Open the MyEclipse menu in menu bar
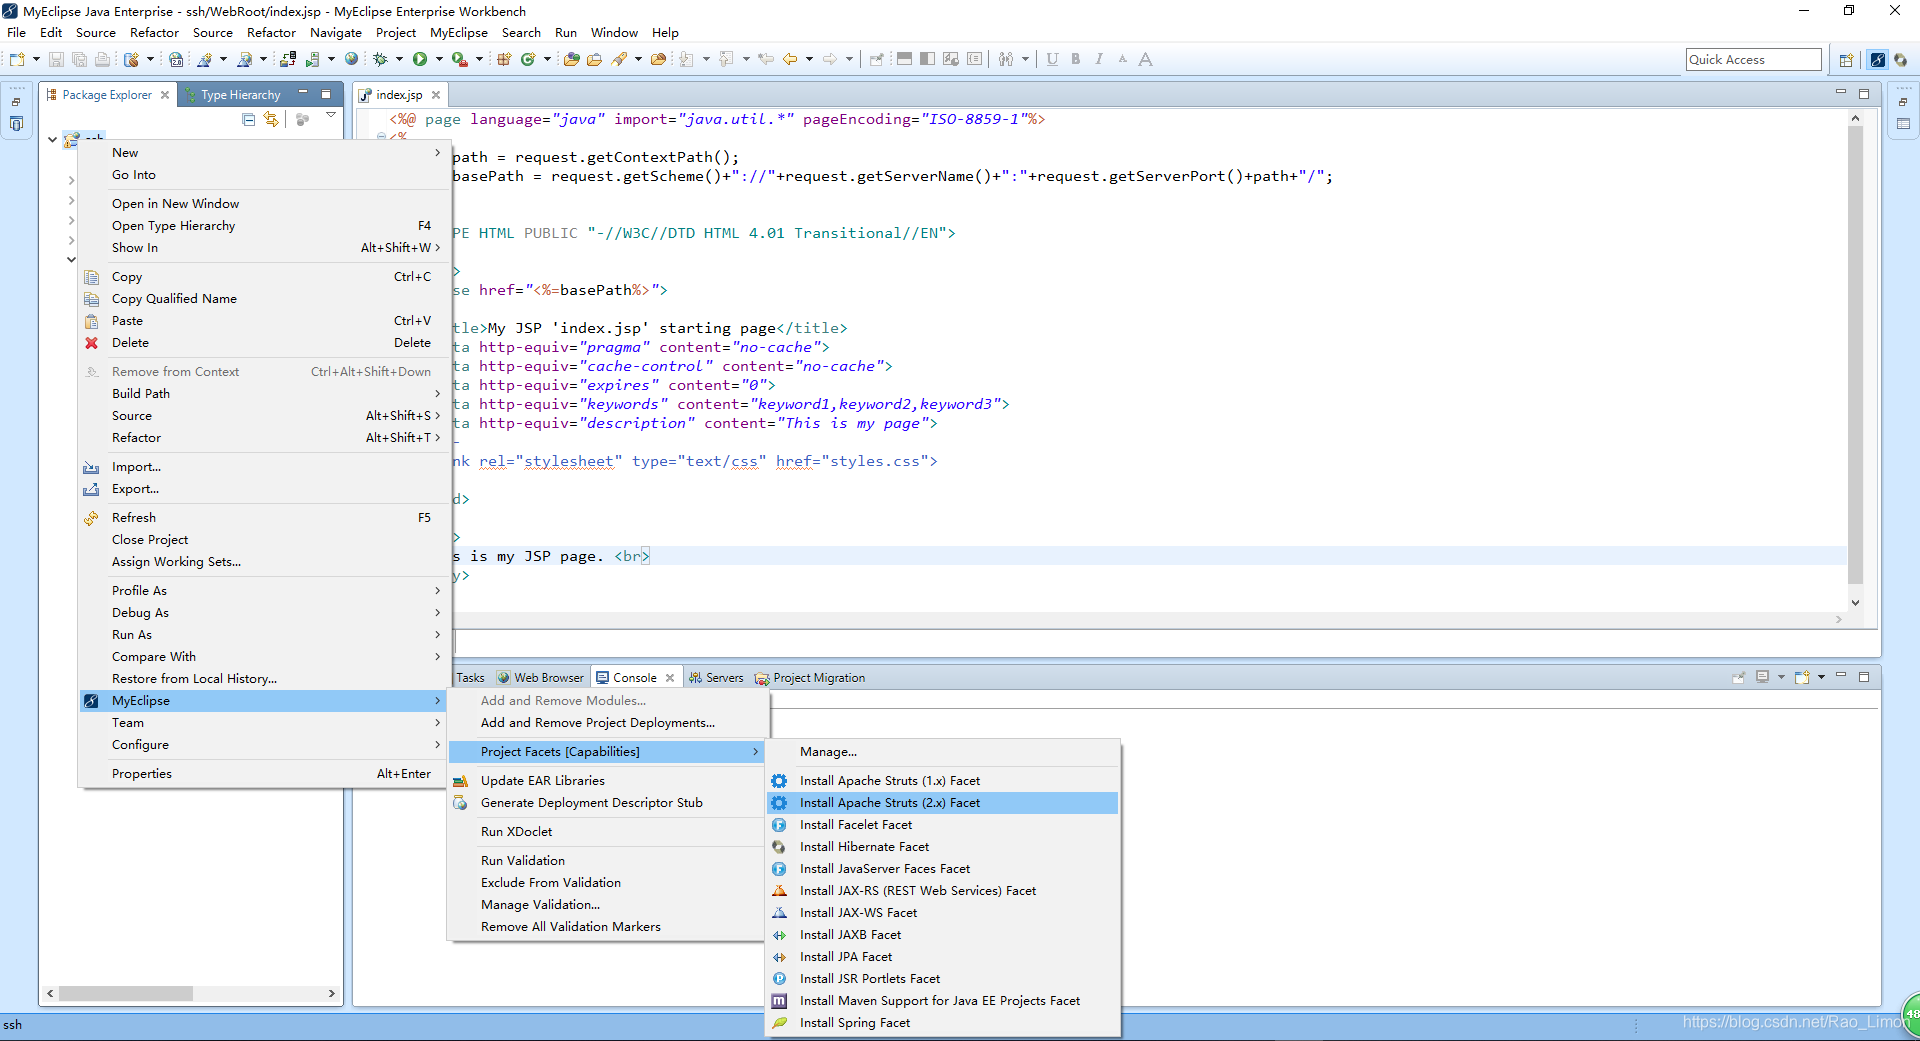Screen dimensions: 1920x1041 (x=459, y=32)
